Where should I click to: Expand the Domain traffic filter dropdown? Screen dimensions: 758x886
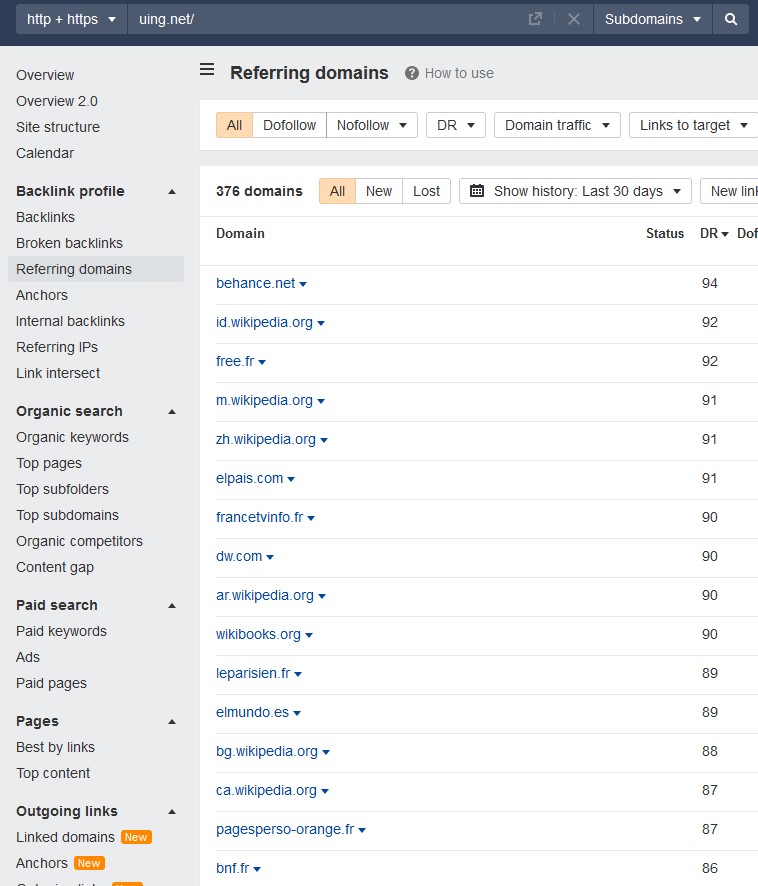click(x=557, y=125)
